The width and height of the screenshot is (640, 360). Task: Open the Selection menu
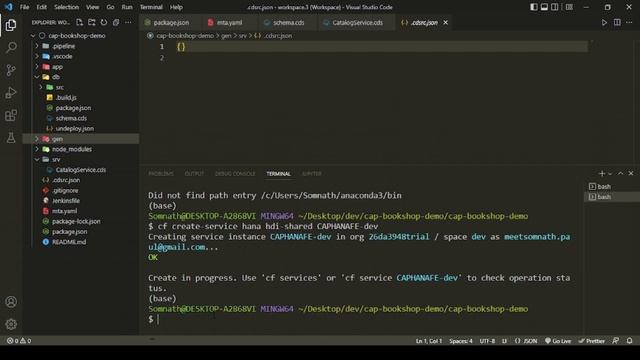point(67,7)
